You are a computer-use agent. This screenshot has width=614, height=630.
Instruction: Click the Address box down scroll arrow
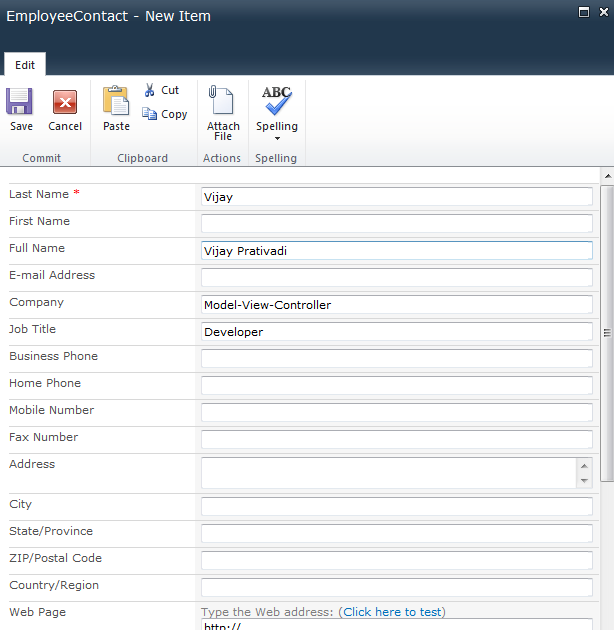coord(584,481)
